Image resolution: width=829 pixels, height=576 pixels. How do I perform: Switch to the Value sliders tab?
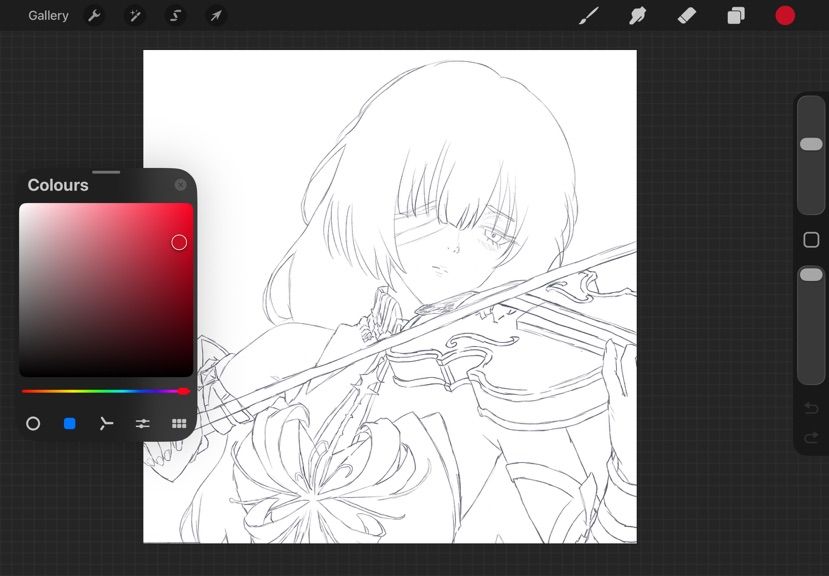(143, 424)
